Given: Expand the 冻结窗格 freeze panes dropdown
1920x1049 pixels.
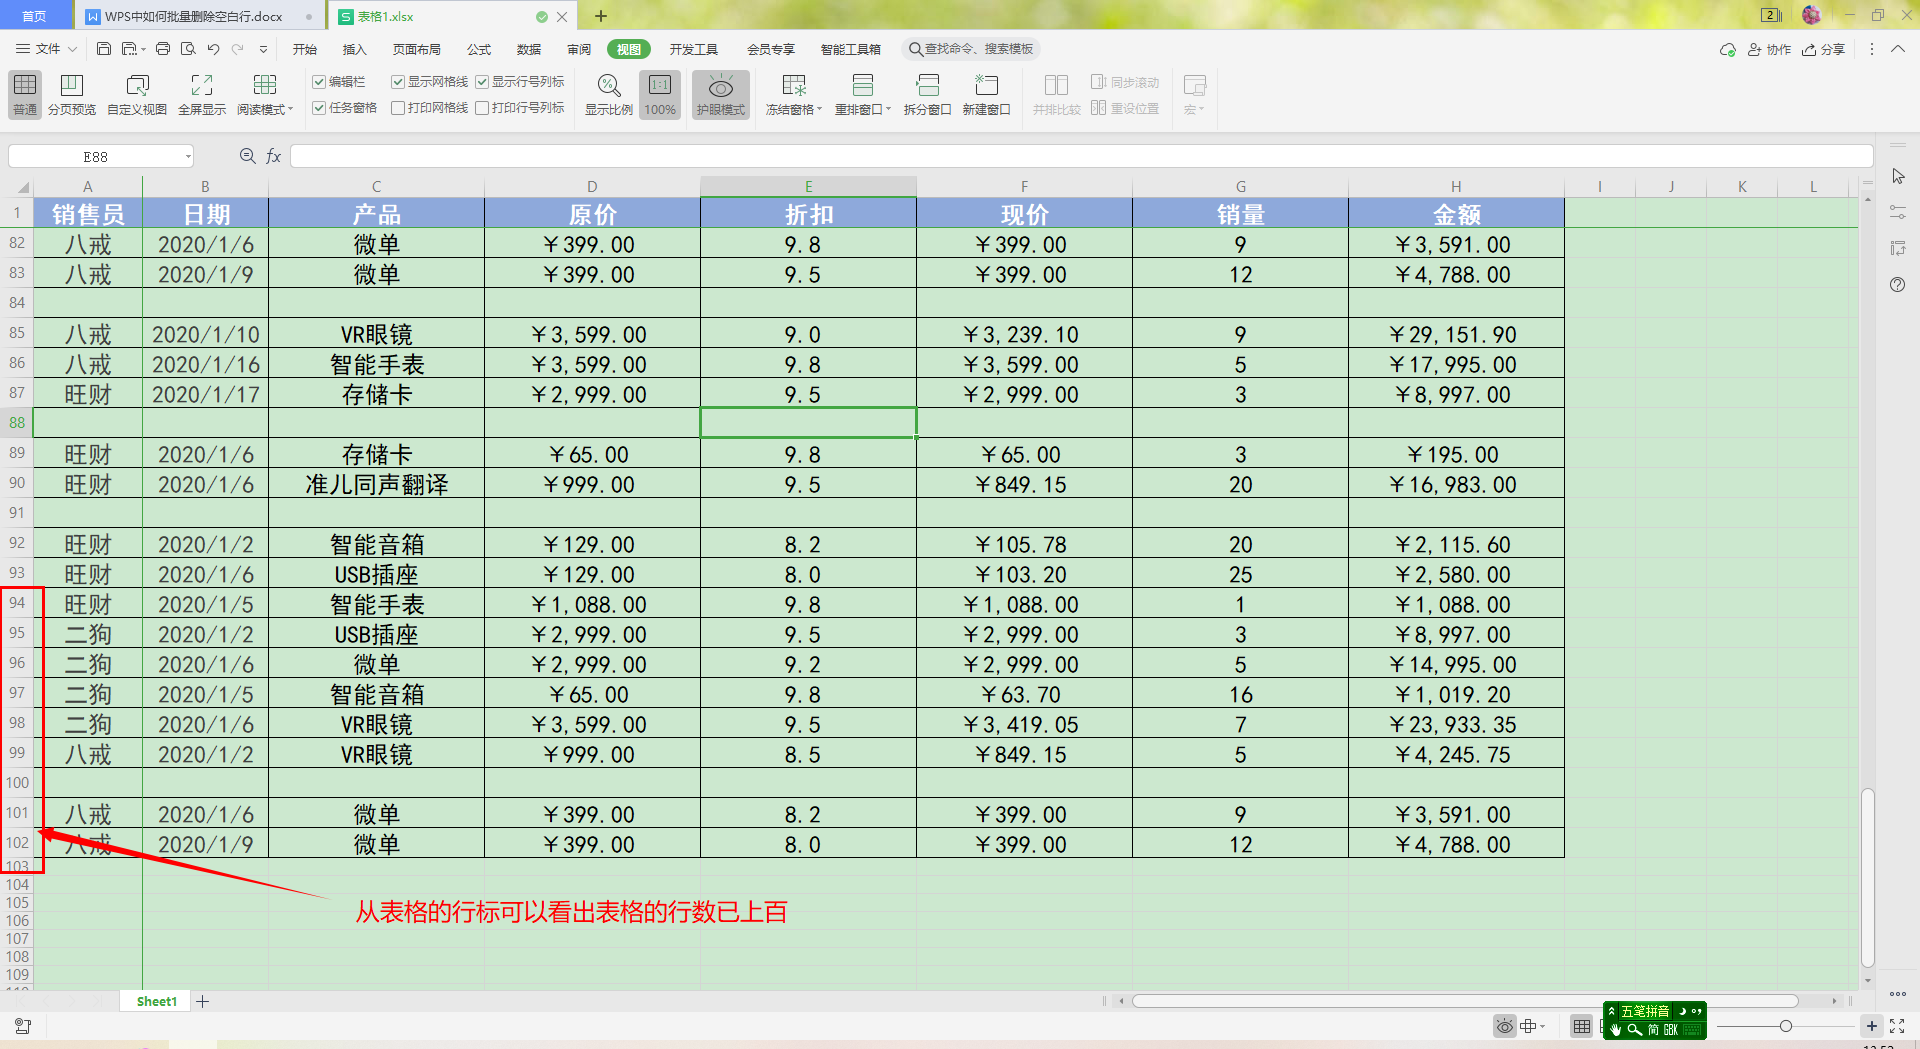Looking at the screenshot, I should (x=793, y=109).
